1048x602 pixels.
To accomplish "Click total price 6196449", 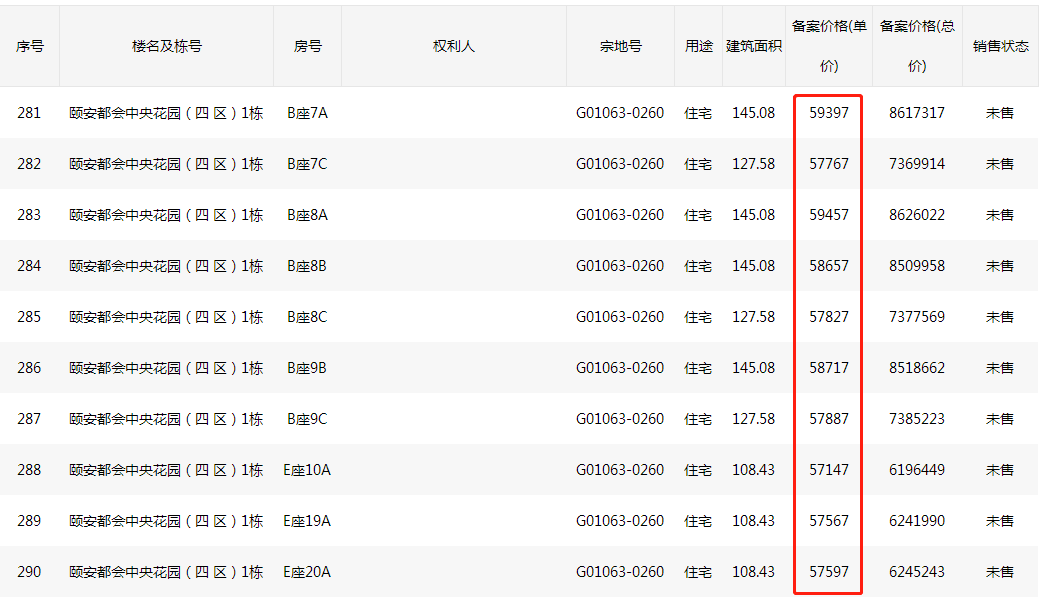I will [917, 470].
